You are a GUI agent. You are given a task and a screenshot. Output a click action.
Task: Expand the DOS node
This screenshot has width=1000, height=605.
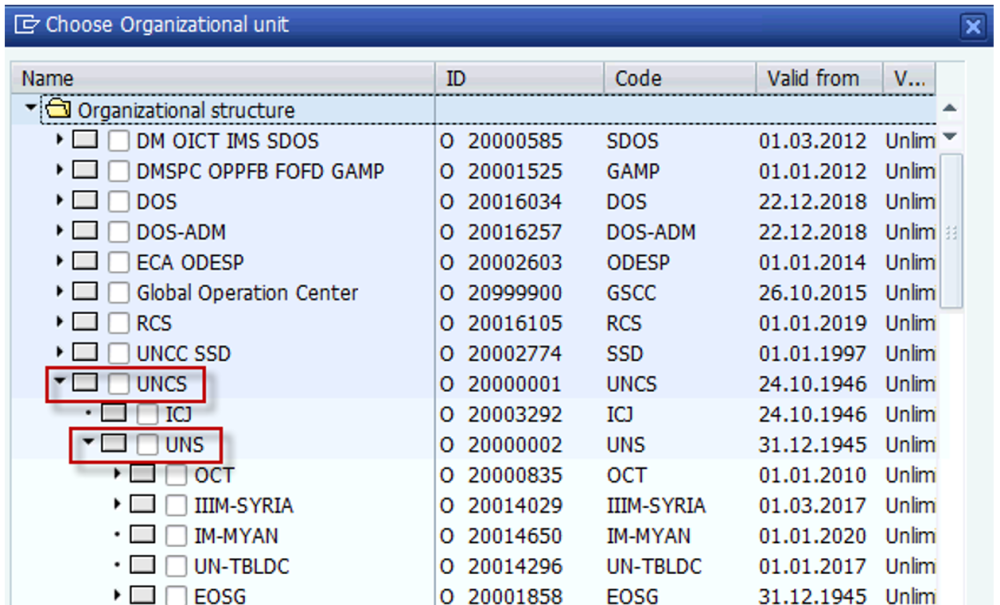point(60,200)
